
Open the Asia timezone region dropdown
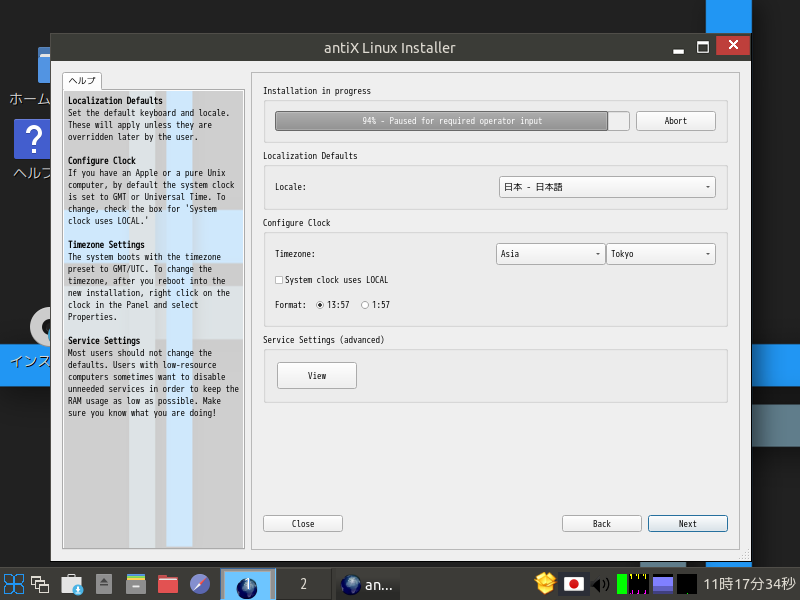coord(551,254)
